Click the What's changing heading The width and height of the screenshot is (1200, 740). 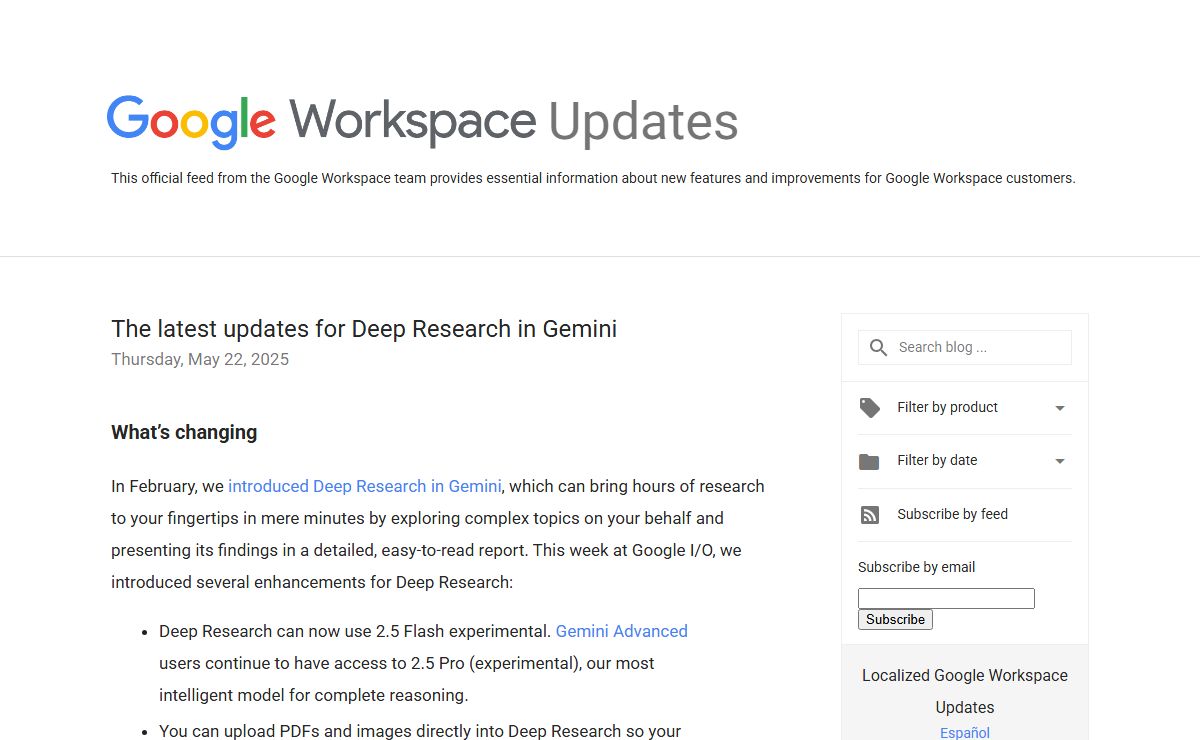[184, 432]
